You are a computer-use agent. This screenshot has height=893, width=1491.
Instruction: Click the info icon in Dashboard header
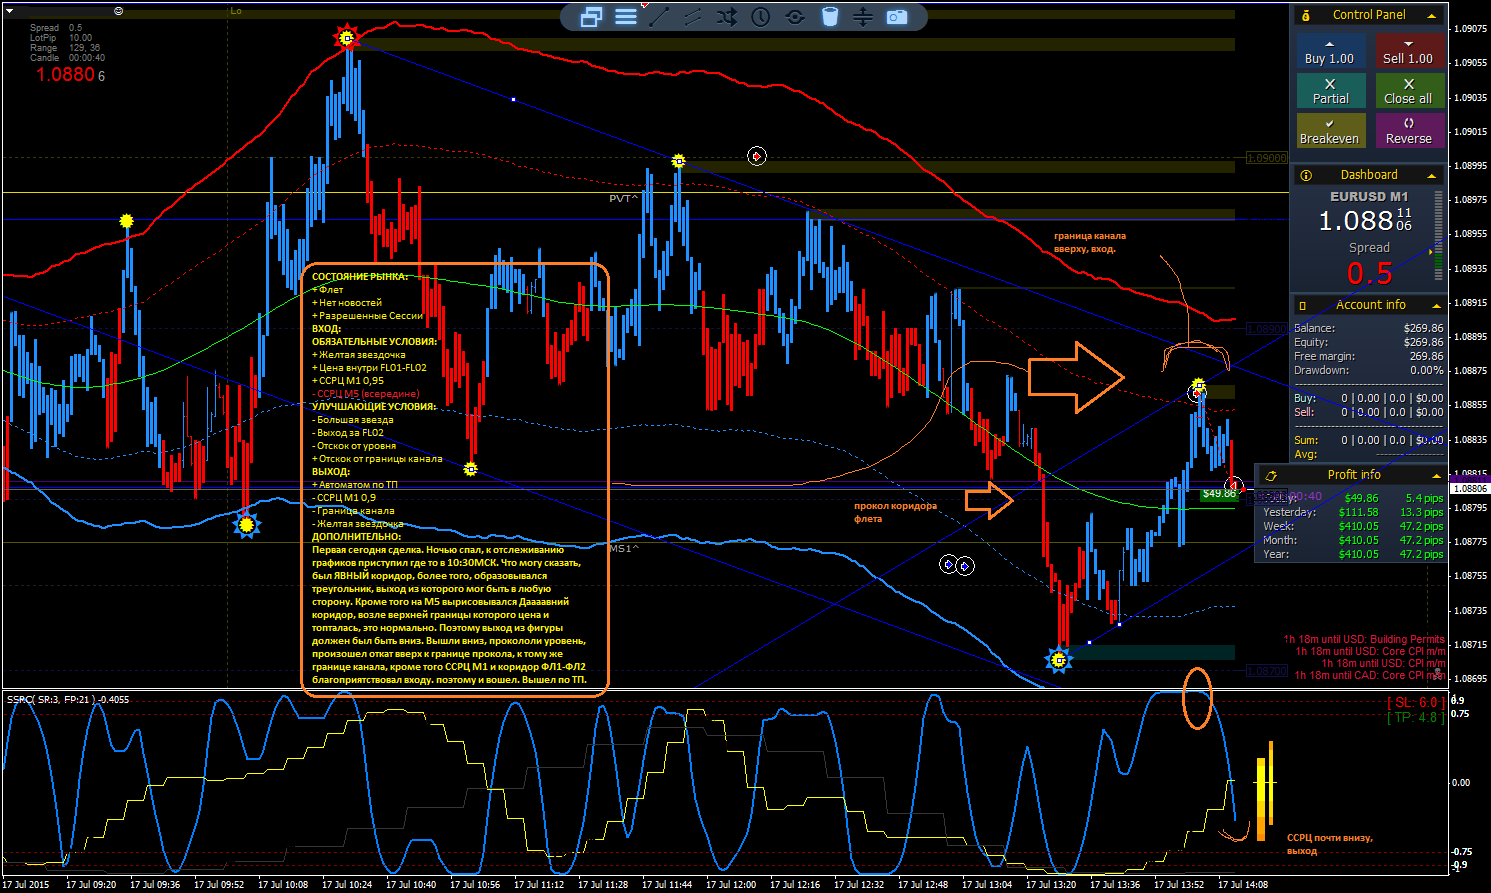point(1306,175)
